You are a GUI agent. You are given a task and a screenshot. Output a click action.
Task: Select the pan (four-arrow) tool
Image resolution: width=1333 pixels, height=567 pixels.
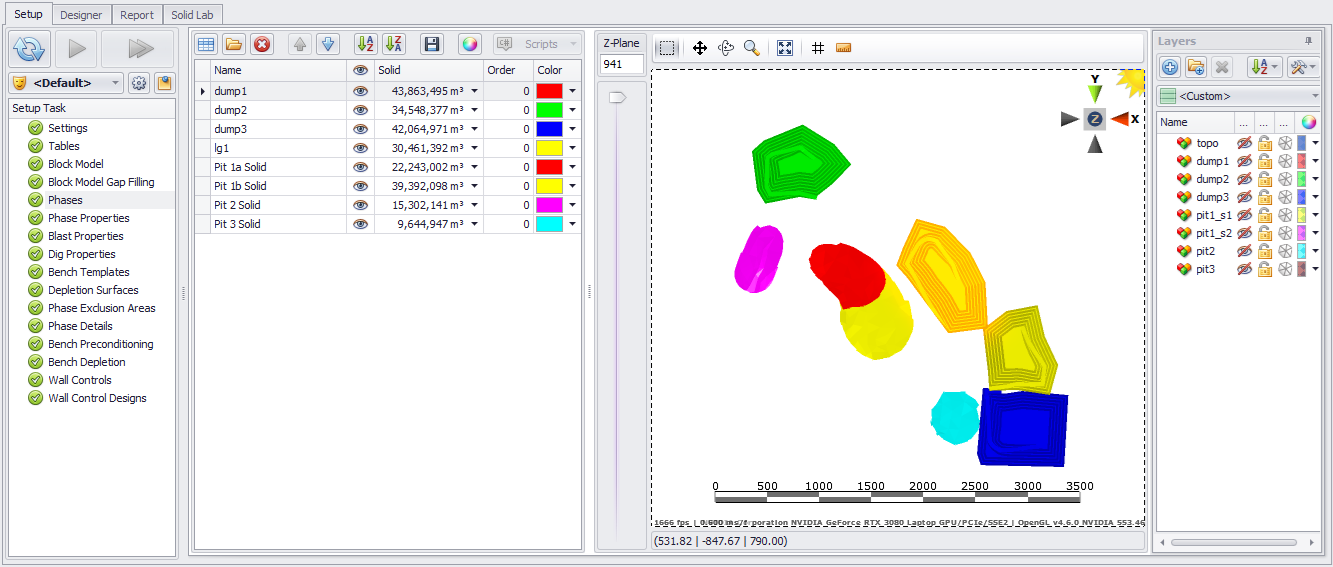pyautogui.click(x=700, y=48)
